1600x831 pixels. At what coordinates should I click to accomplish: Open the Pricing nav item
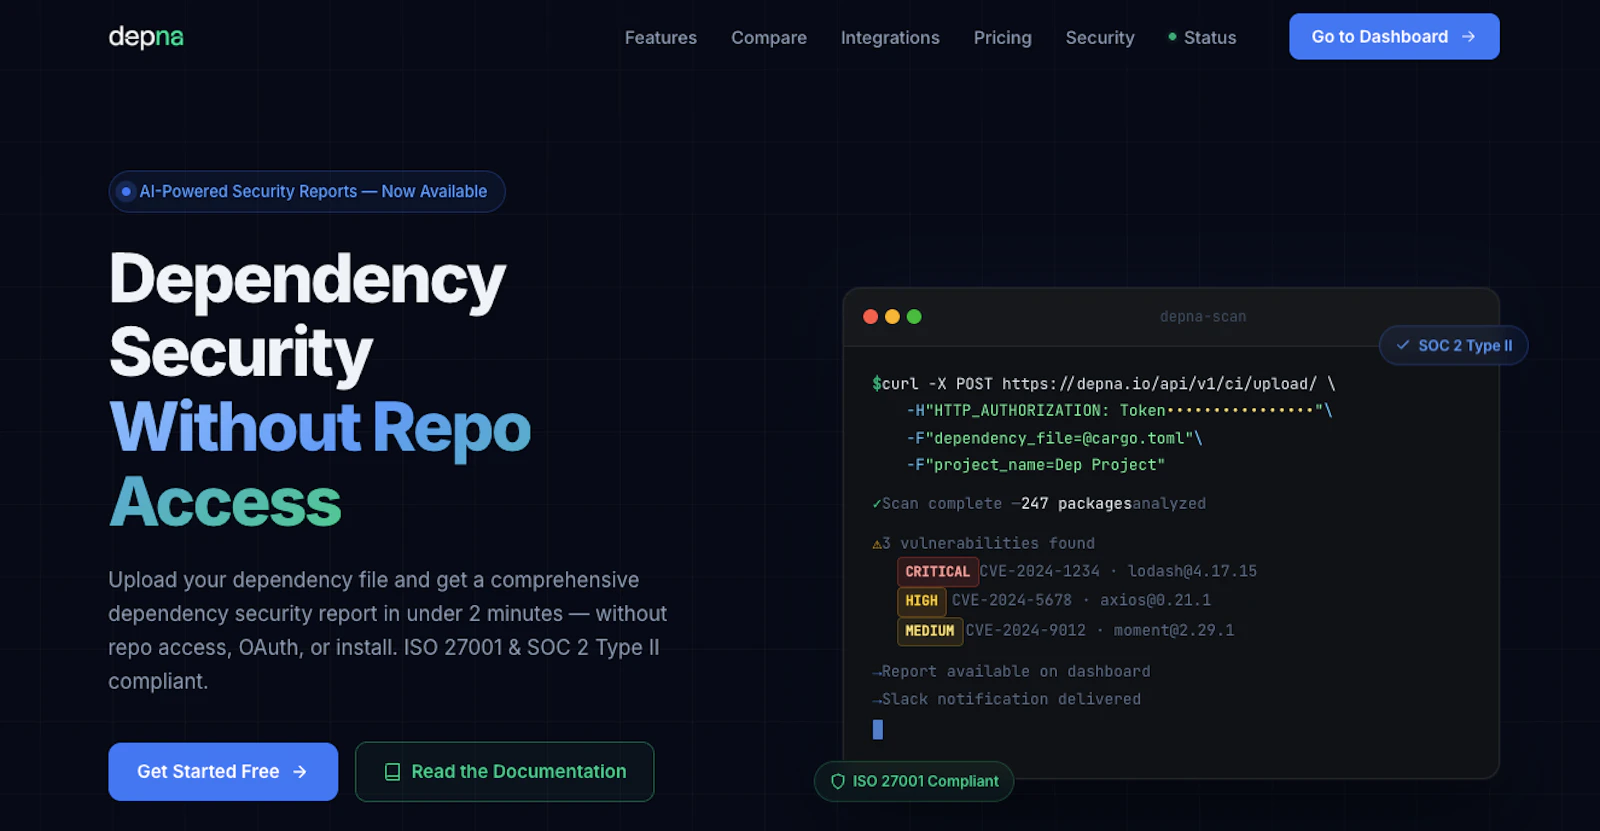coord(1003,38)
